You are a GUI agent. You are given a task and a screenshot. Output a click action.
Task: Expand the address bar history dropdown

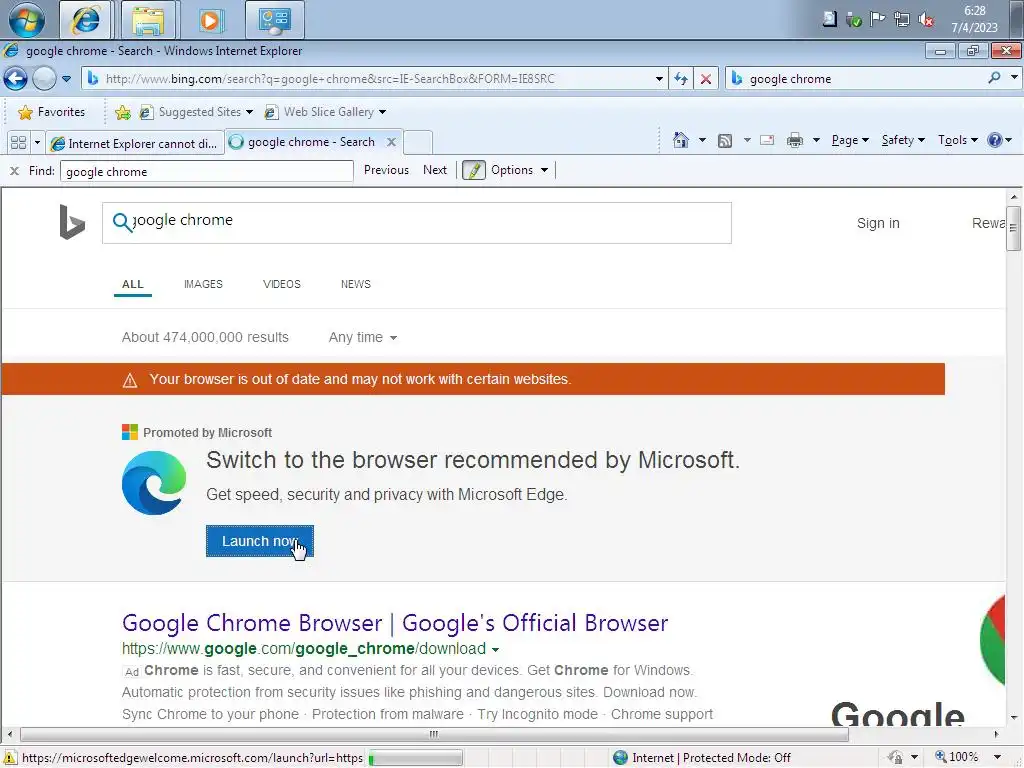(x=659, y=79)
